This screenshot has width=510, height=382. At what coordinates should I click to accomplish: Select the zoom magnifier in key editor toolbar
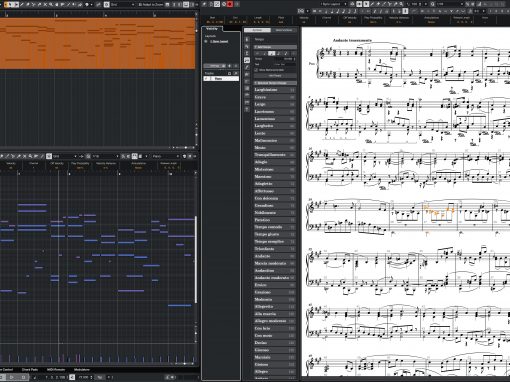coord(30,156)
